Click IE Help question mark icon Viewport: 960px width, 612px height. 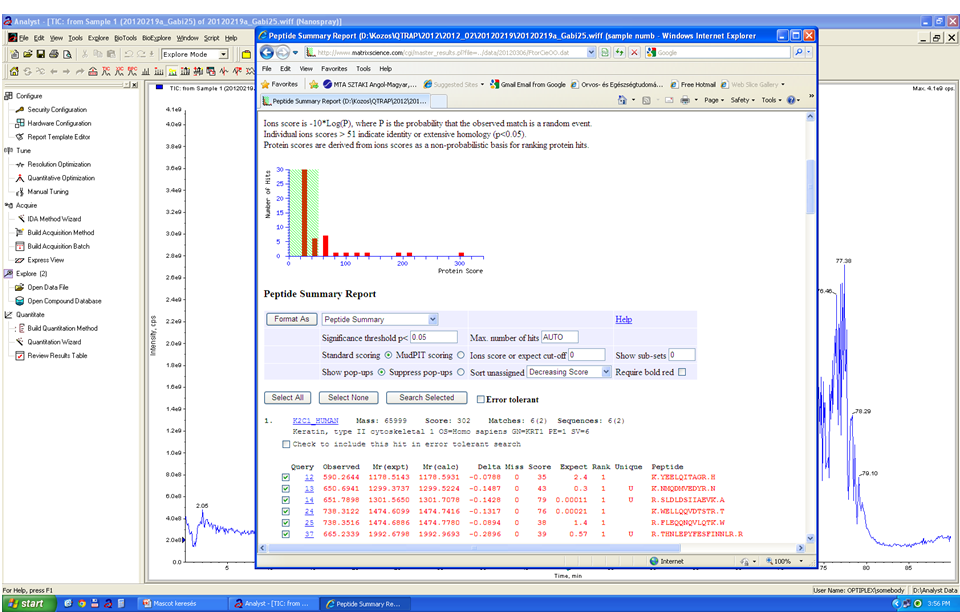click(791, 100)
